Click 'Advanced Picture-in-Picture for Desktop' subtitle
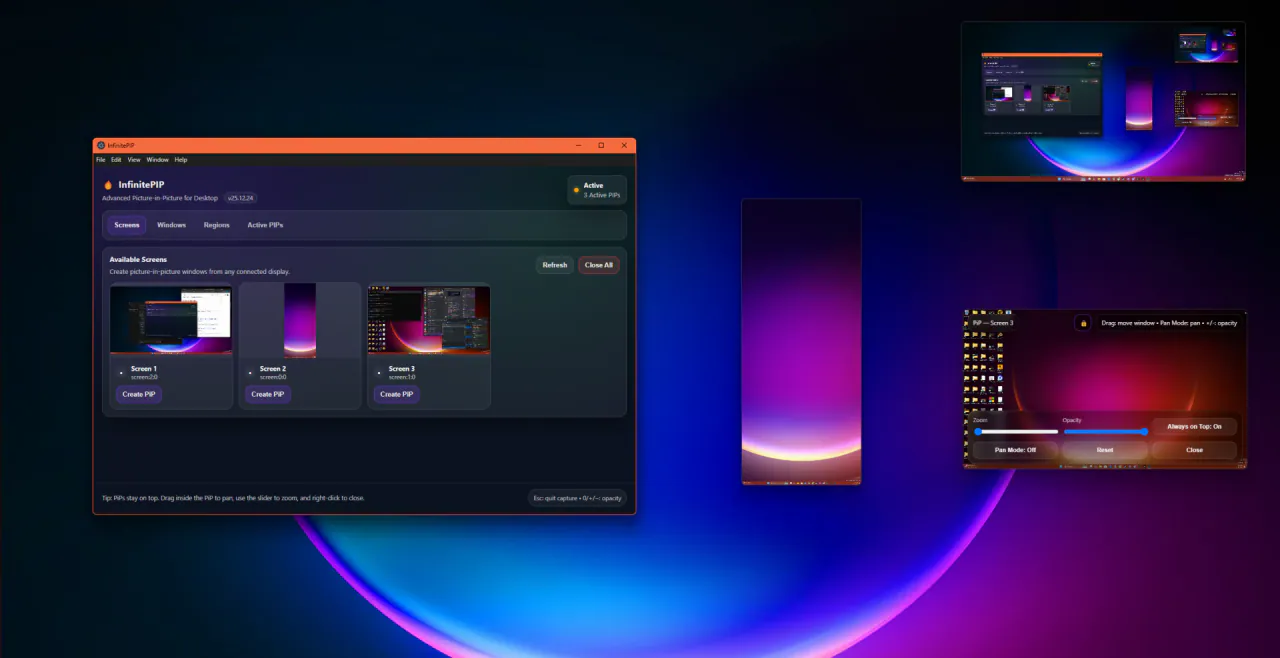 160,198
